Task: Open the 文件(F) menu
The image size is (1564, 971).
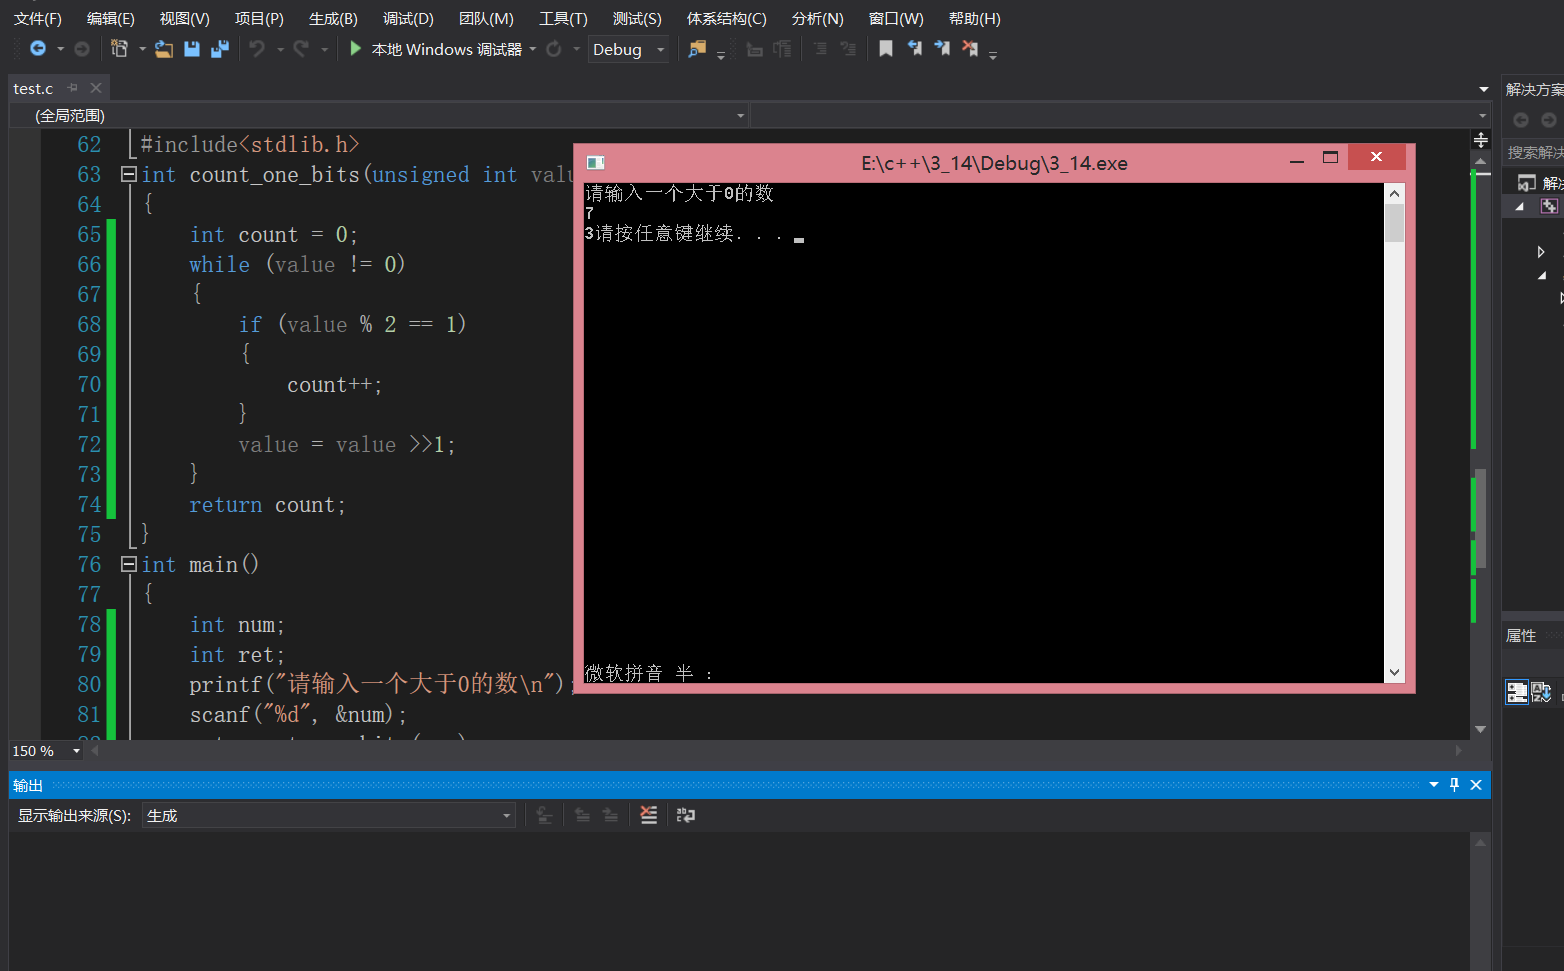Action: click(38, 18)
